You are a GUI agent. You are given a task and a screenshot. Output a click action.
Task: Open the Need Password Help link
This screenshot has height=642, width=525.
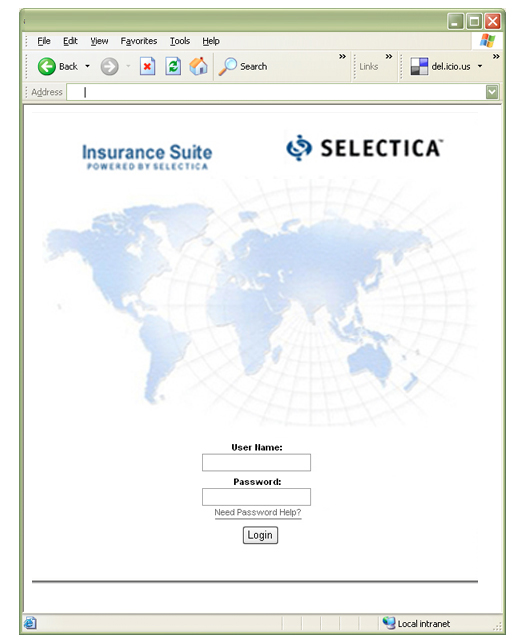258,513
